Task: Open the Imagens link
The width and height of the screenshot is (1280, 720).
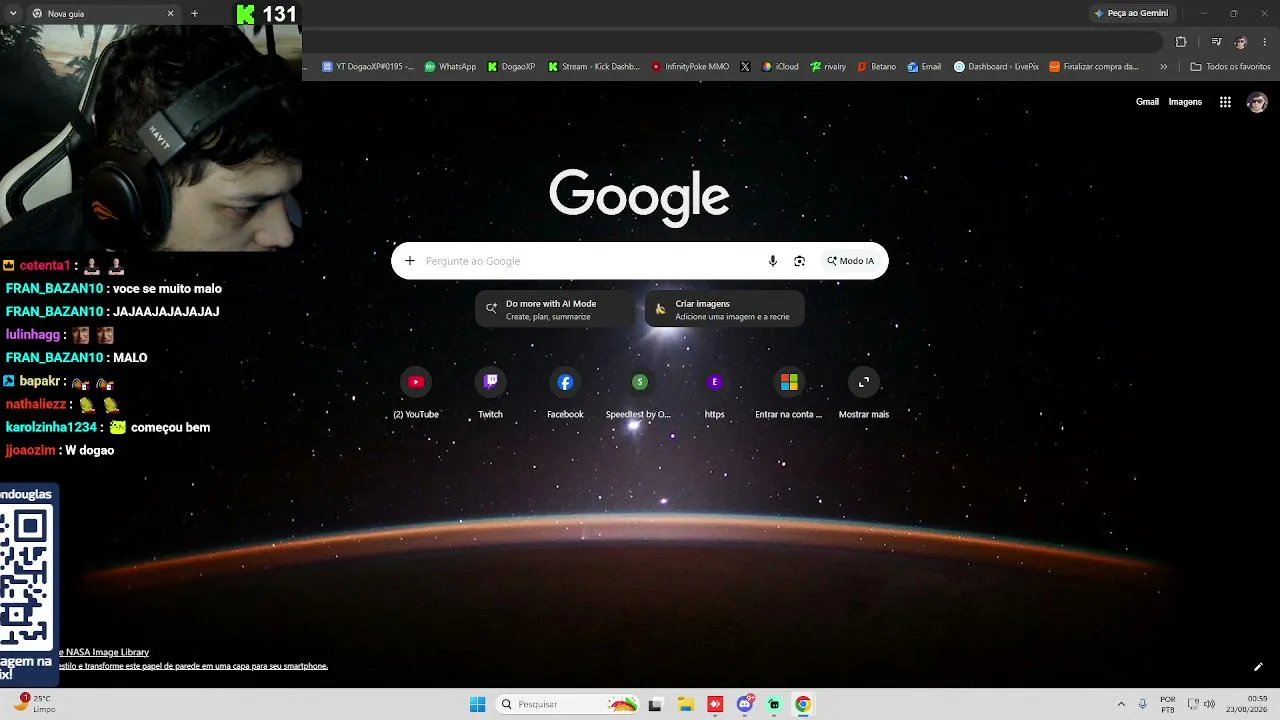Action: pyautogui.click(x=1185, y=102)
